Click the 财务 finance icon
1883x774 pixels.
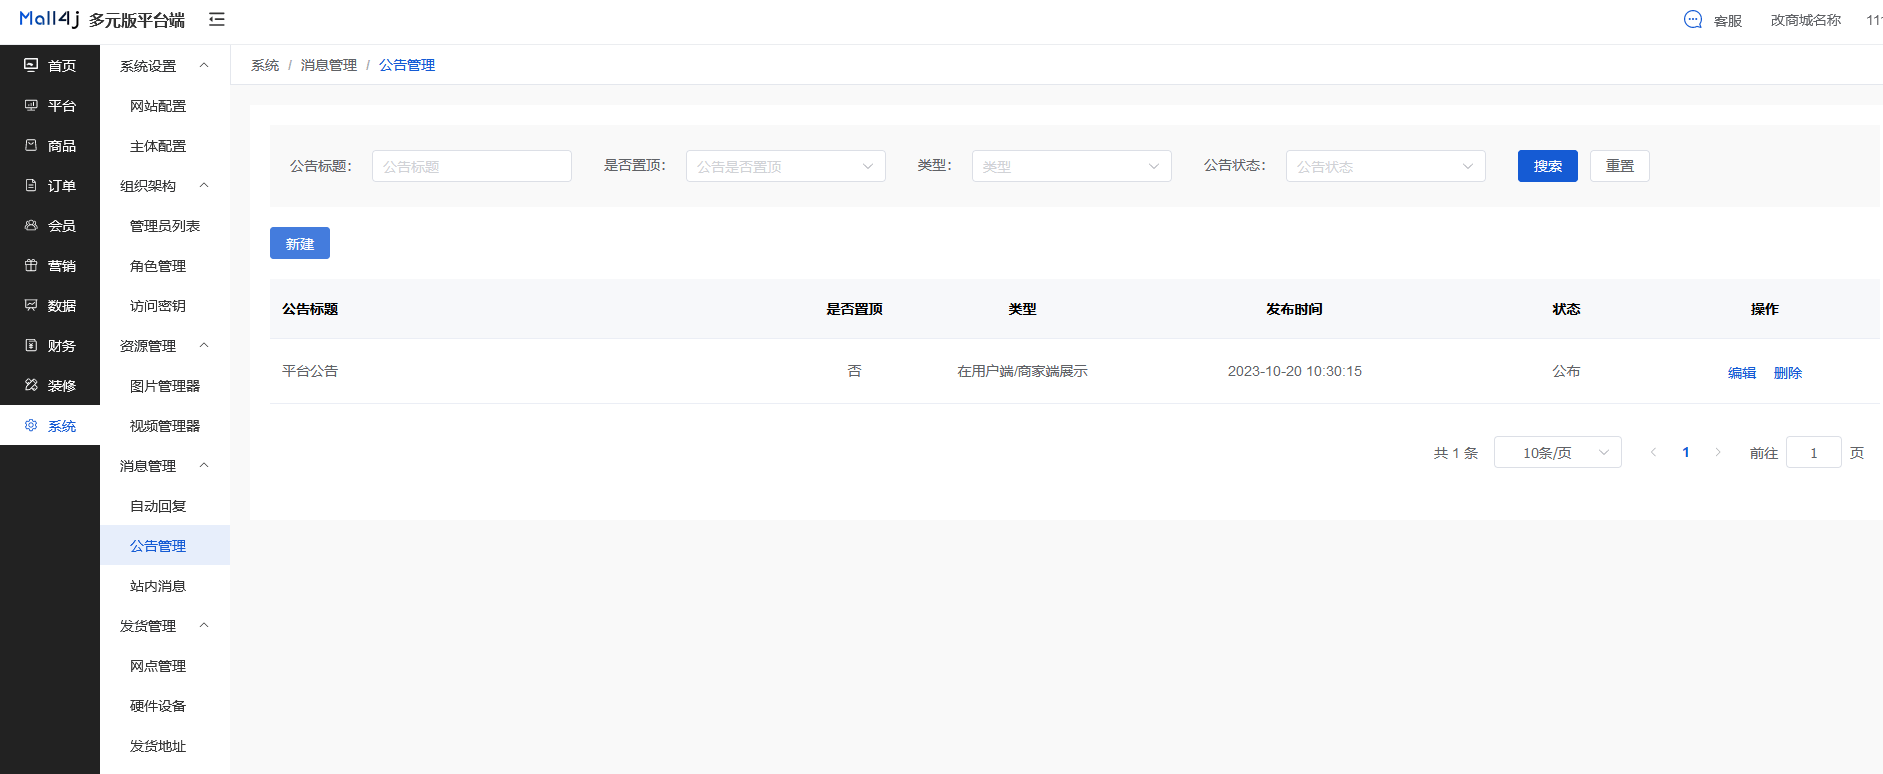pos(31,345)
